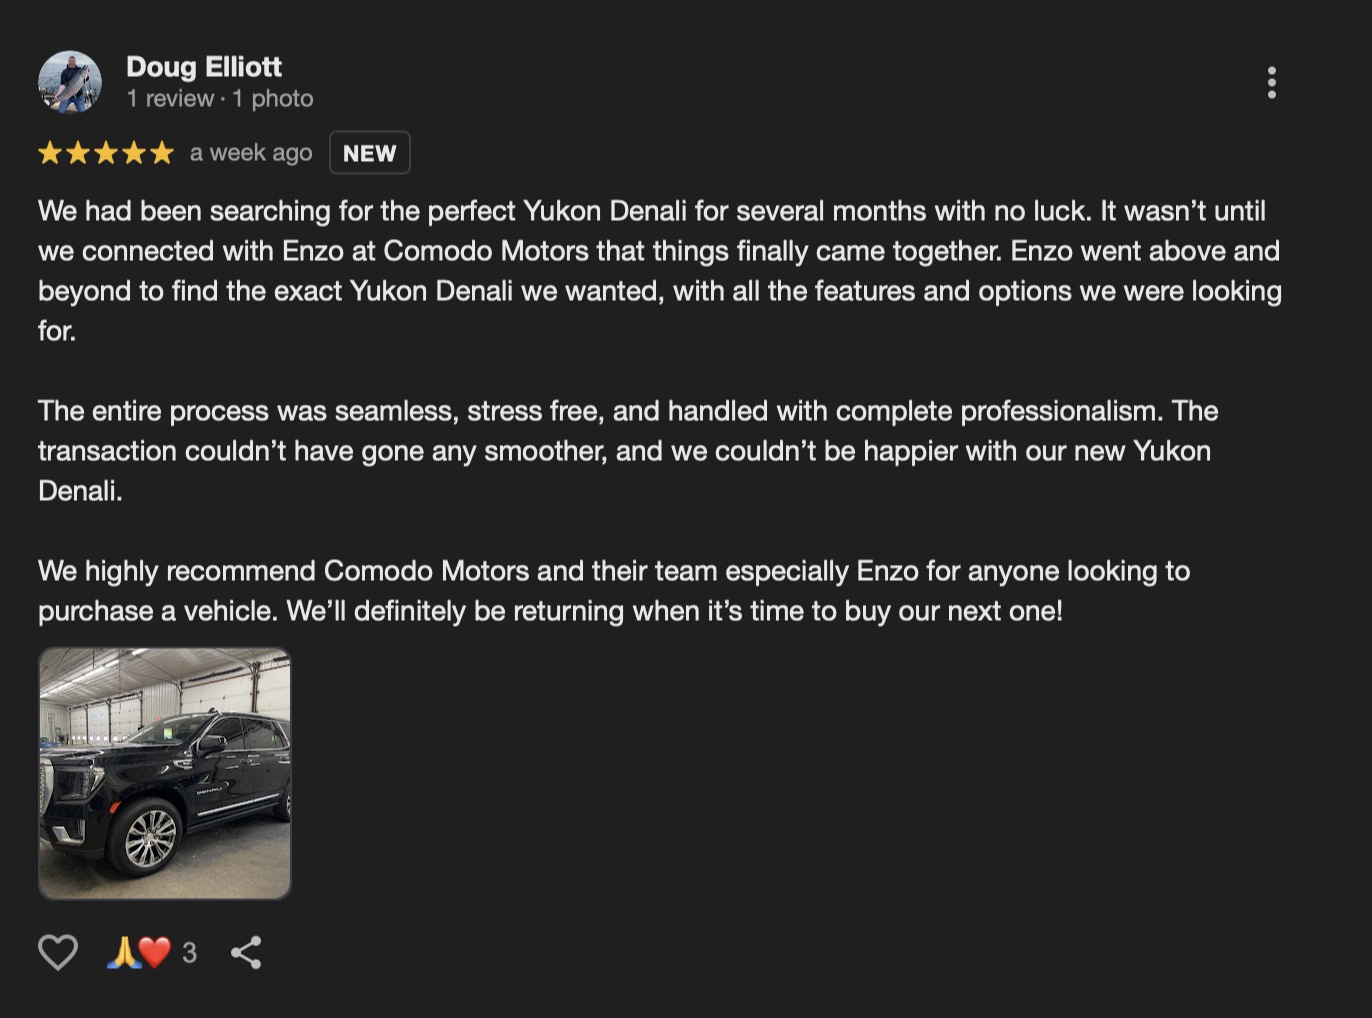Click the fourth gold rating star
This screenshot has width=1372, height=1018.
pyautogui.click(x=133, y=153)
